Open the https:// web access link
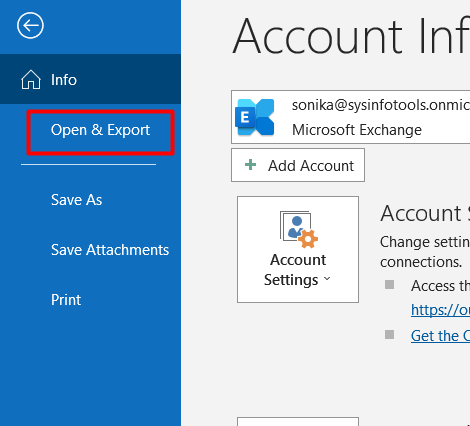 tap(440, 310)
